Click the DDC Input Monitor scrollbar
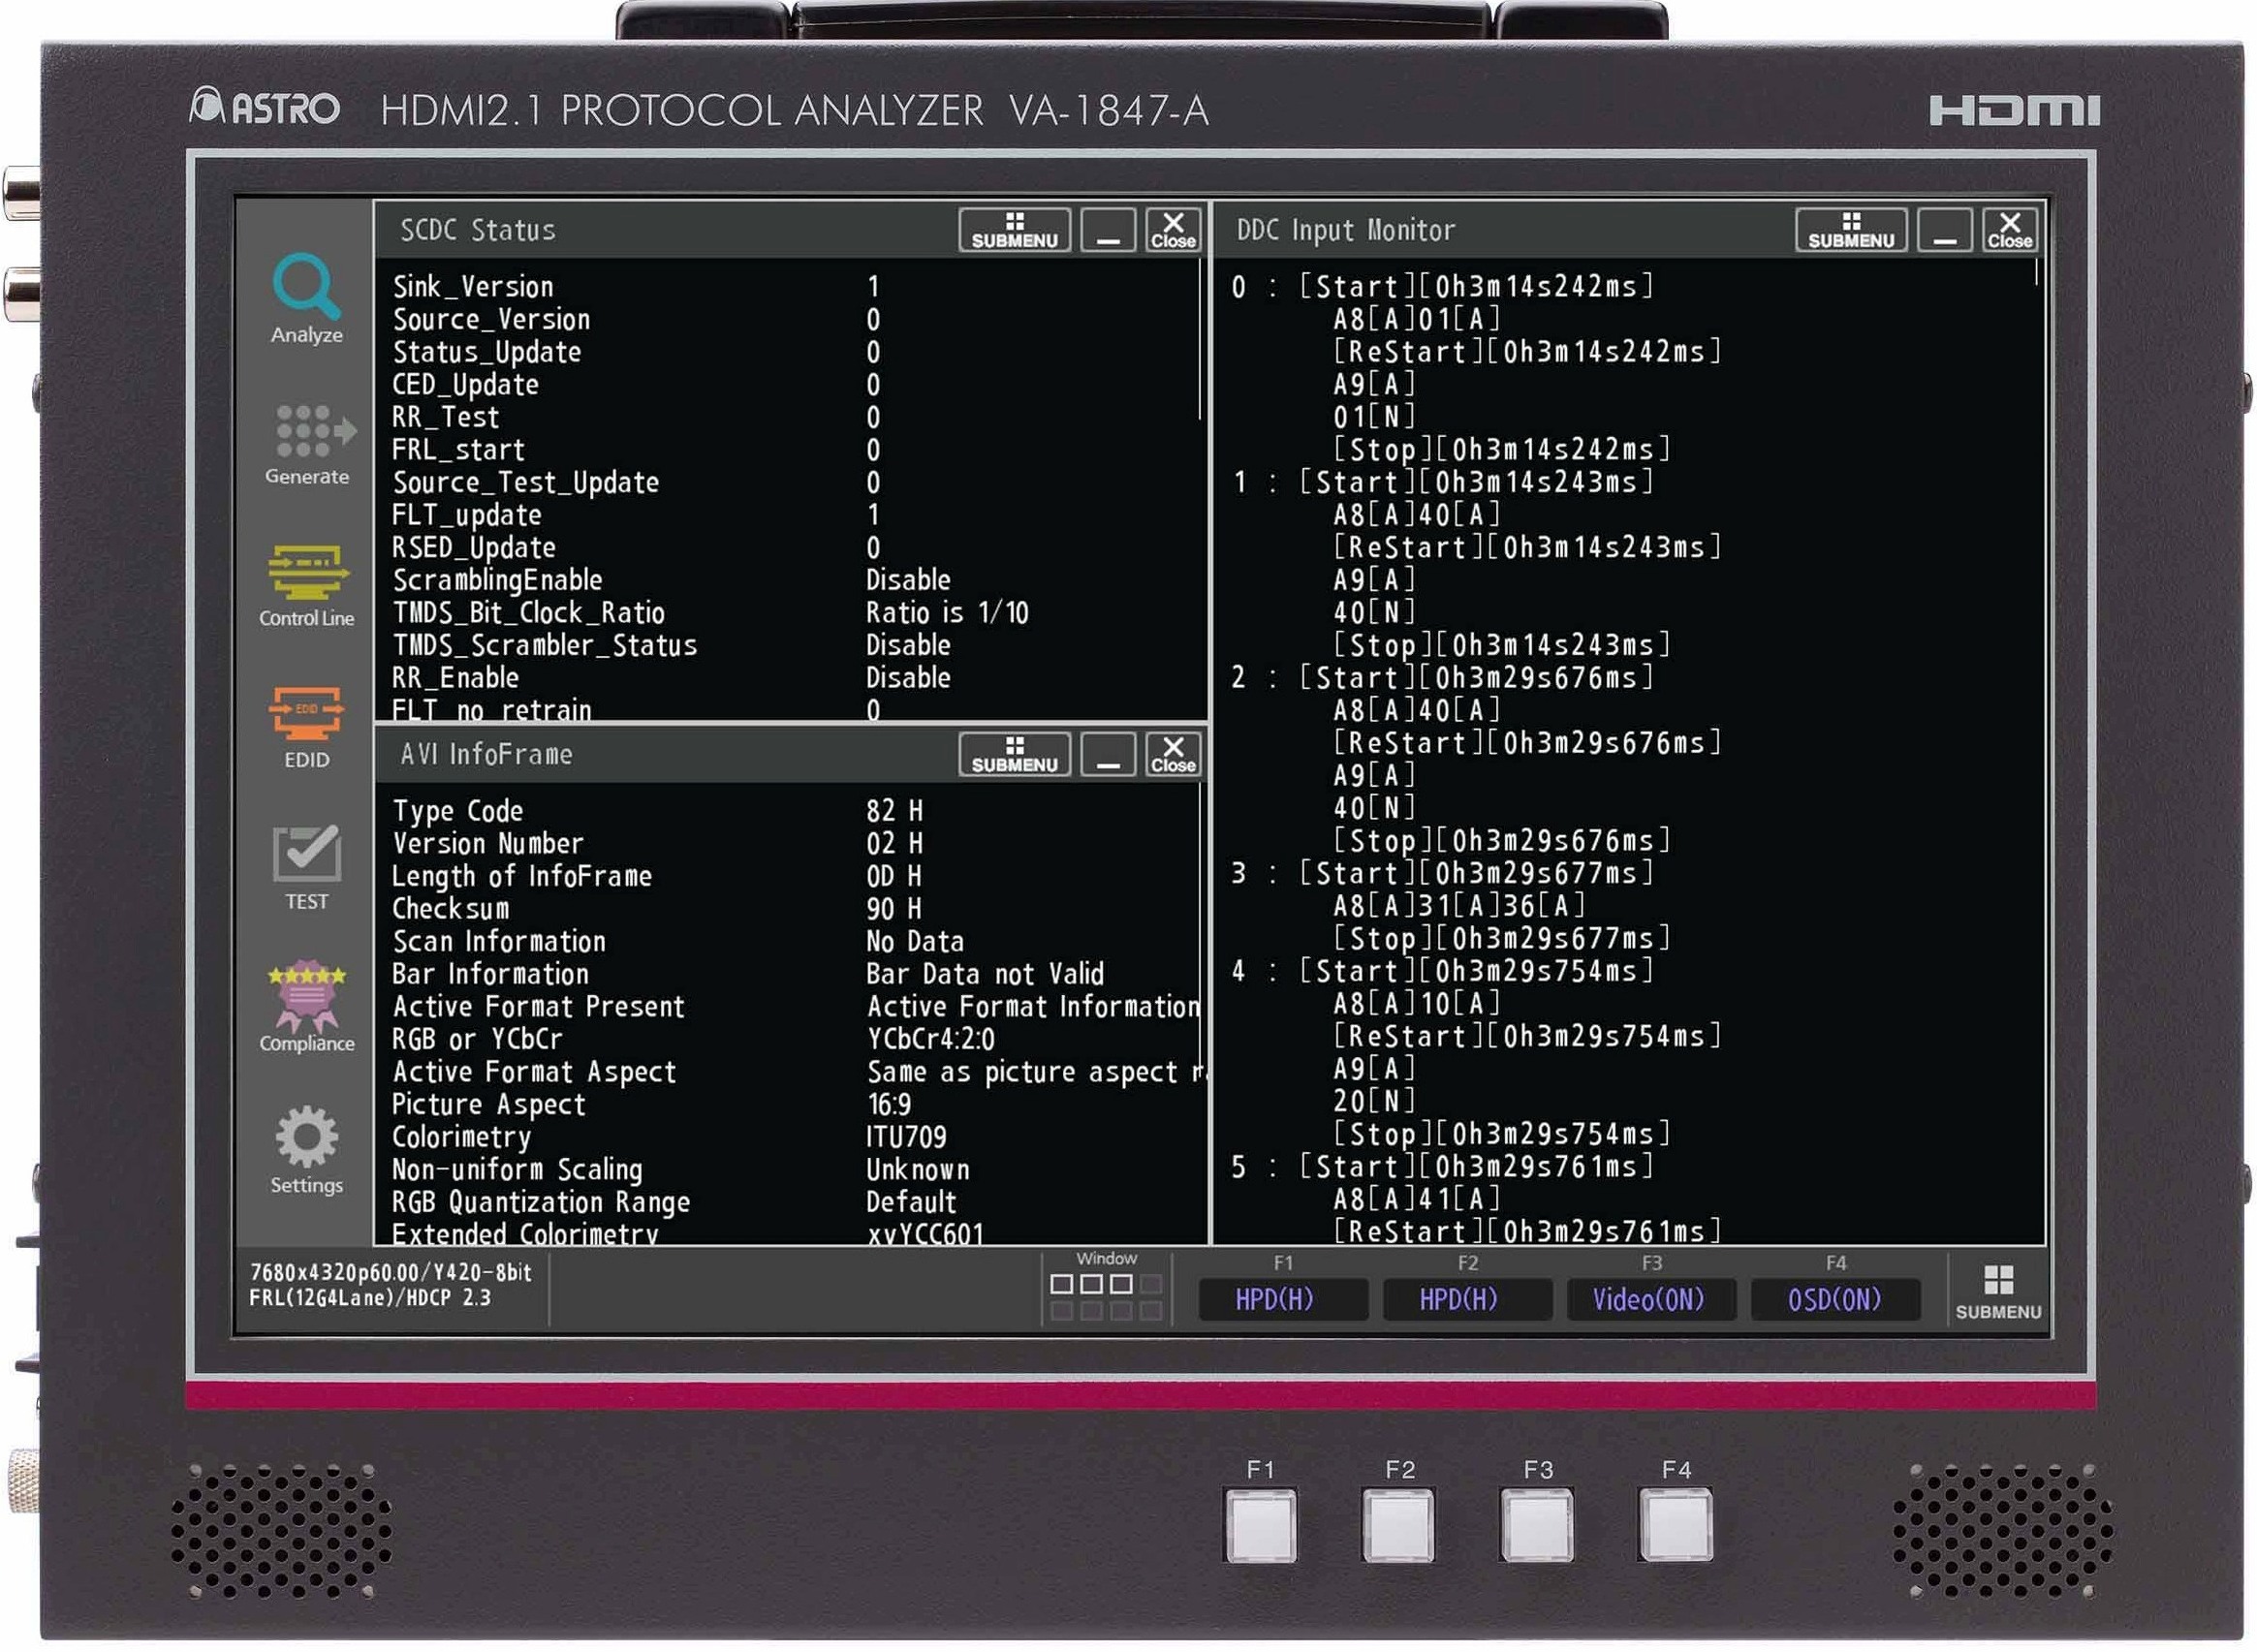This screenshot has width=2257, height=1652. pyautogui.click(x=2036, y=273)
